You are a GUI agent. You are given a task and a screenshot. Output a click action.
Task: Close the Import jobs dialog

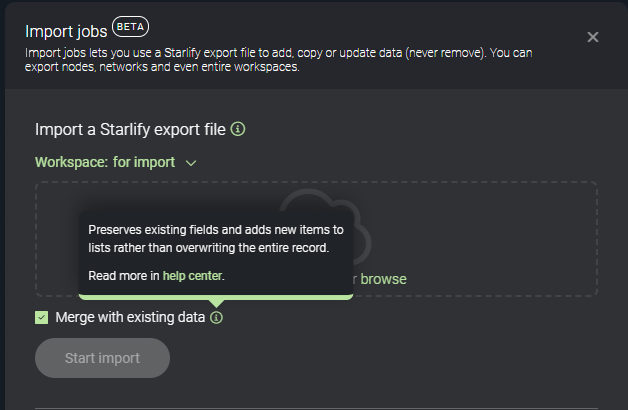[x=593, y=37]
